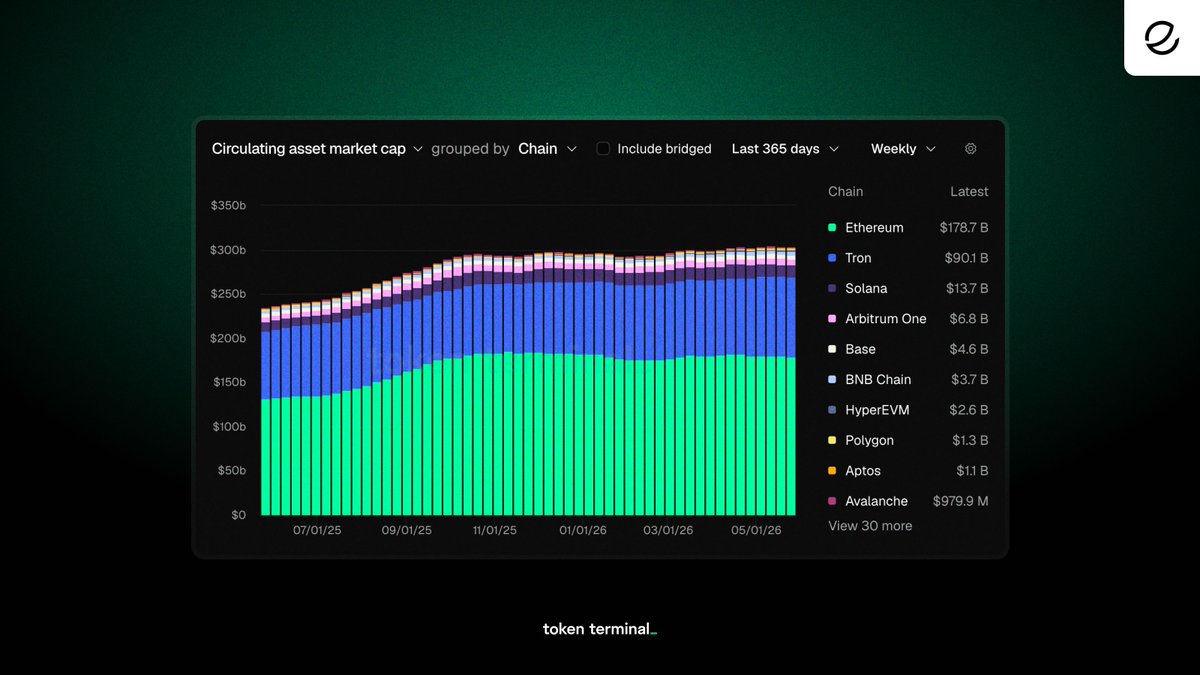
Task: Click the token terminal logo text
Action: pos(600,629)
